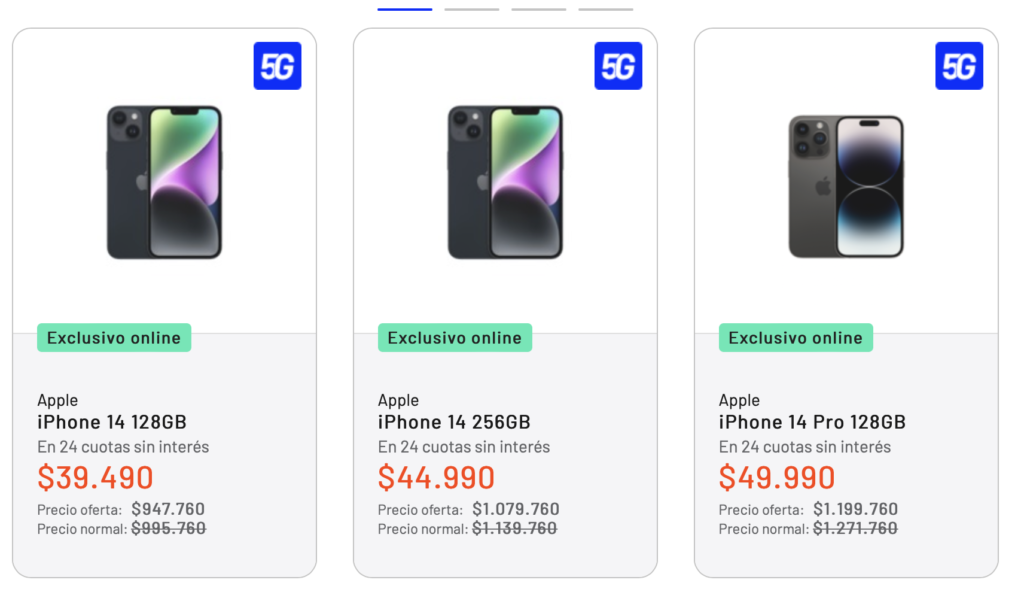The height and width of the screenshot is (595, 1024).
Task: Click the $49.990 installment price
Action: [x=777, y=478]
